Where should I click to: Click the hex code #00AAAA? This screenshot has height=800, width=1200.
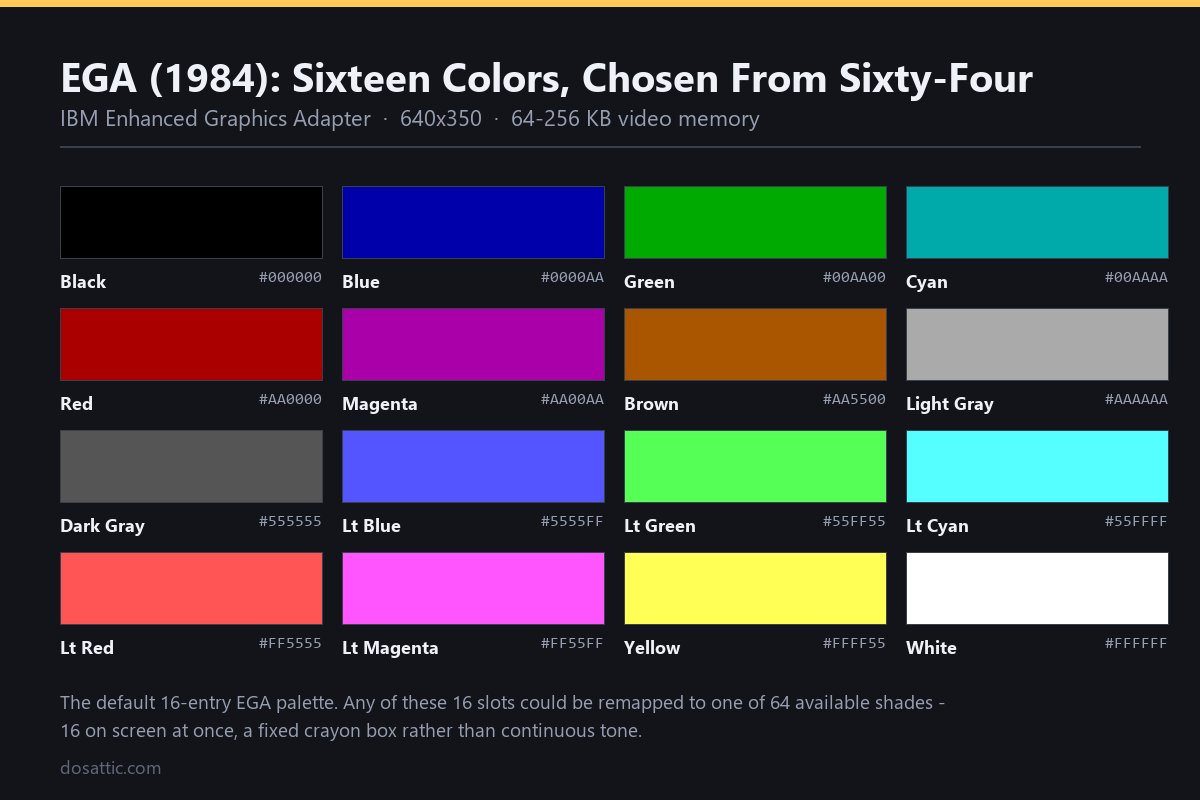tap(1136, 277)
